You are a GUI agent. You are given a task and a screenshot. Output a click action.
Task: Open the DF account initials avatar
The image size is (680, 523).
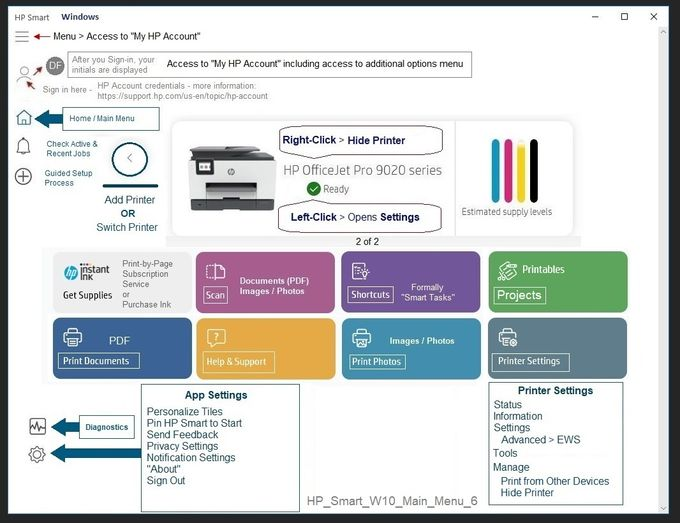point(55,66)
